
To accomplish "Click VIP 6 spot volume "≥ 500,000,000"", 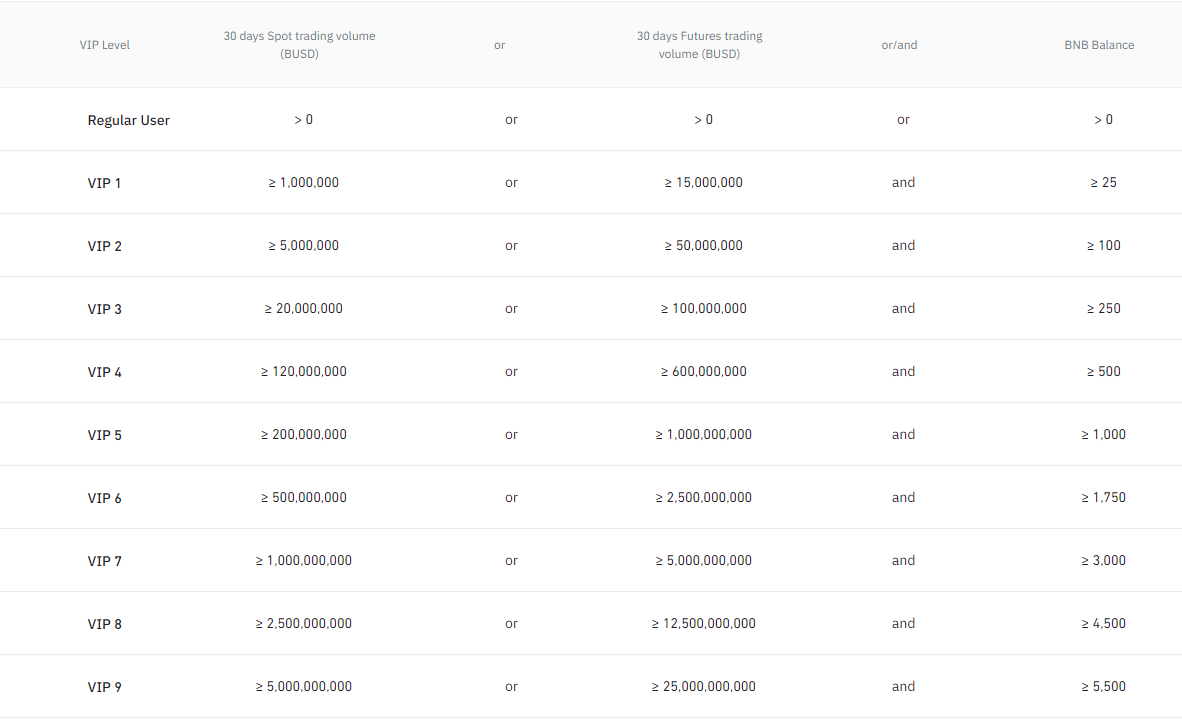I will coord(304,497).
